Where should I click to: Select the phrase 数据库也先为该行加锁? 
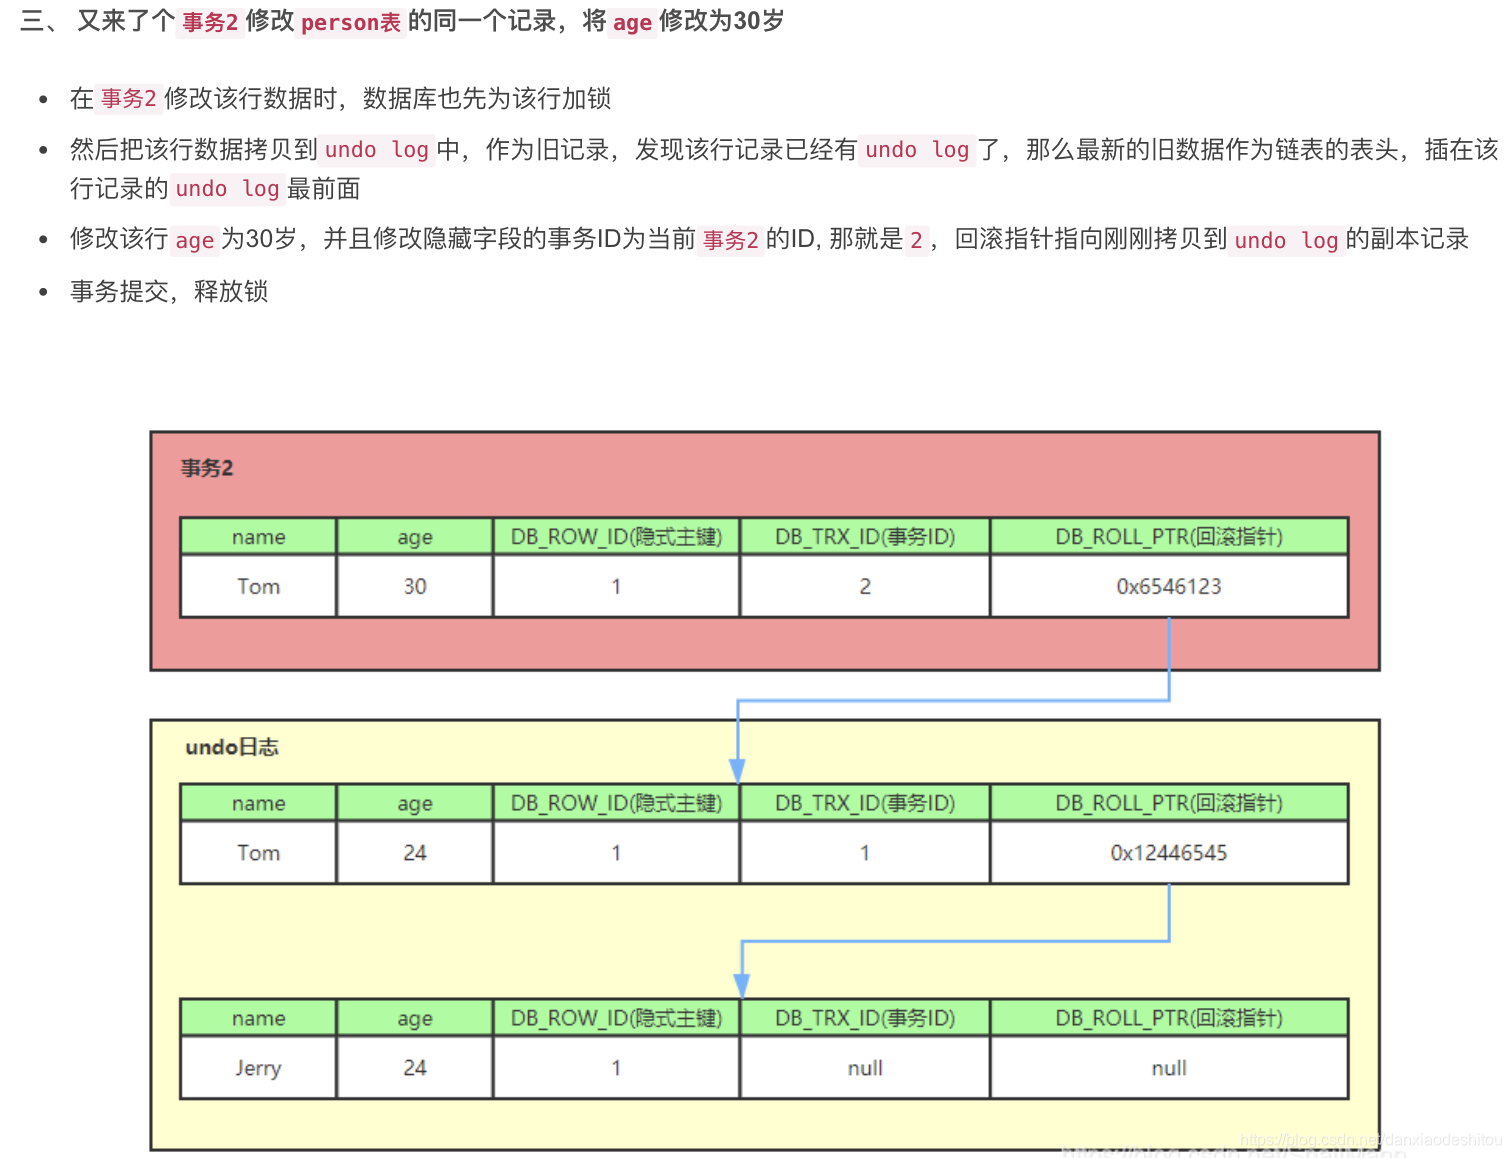pos(487,98)
